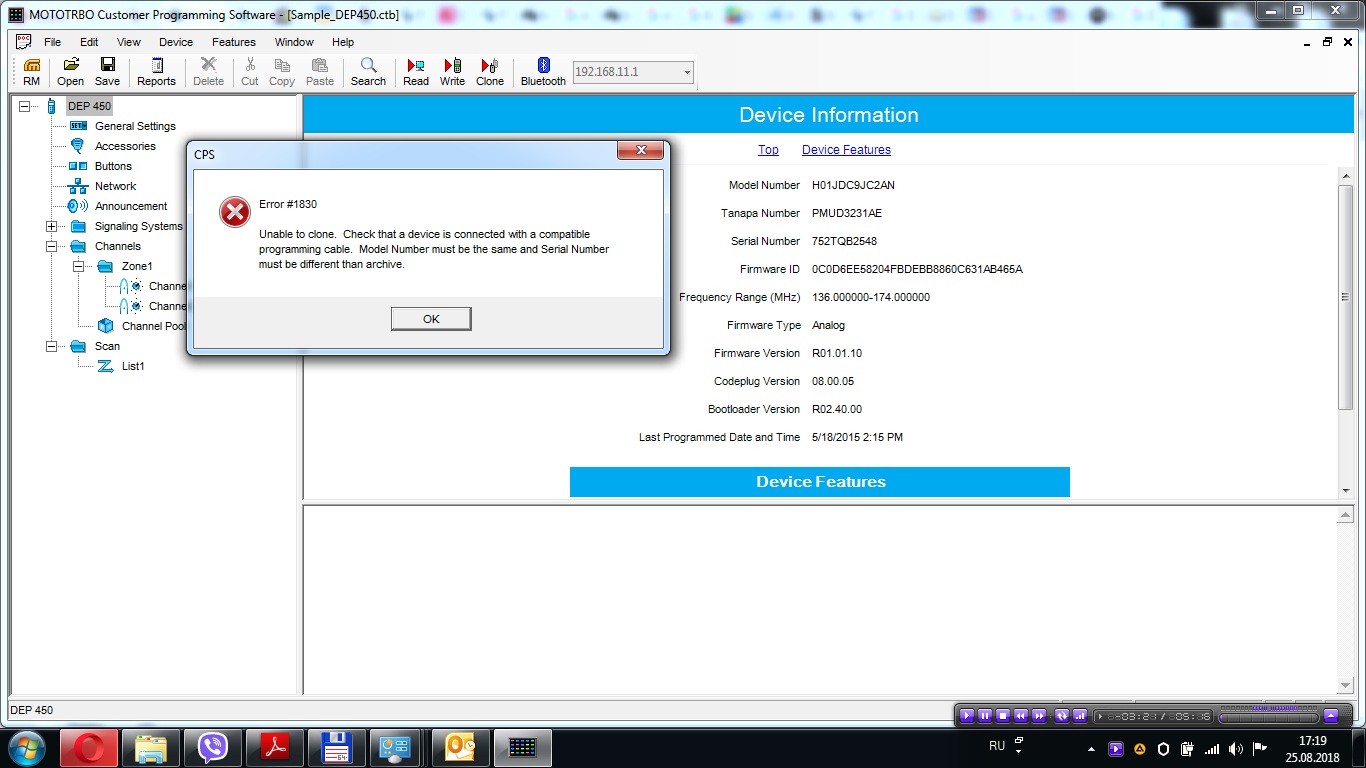1366x768 pixels.
Task: Click the Top link
Action: click(x=768, y=150)
